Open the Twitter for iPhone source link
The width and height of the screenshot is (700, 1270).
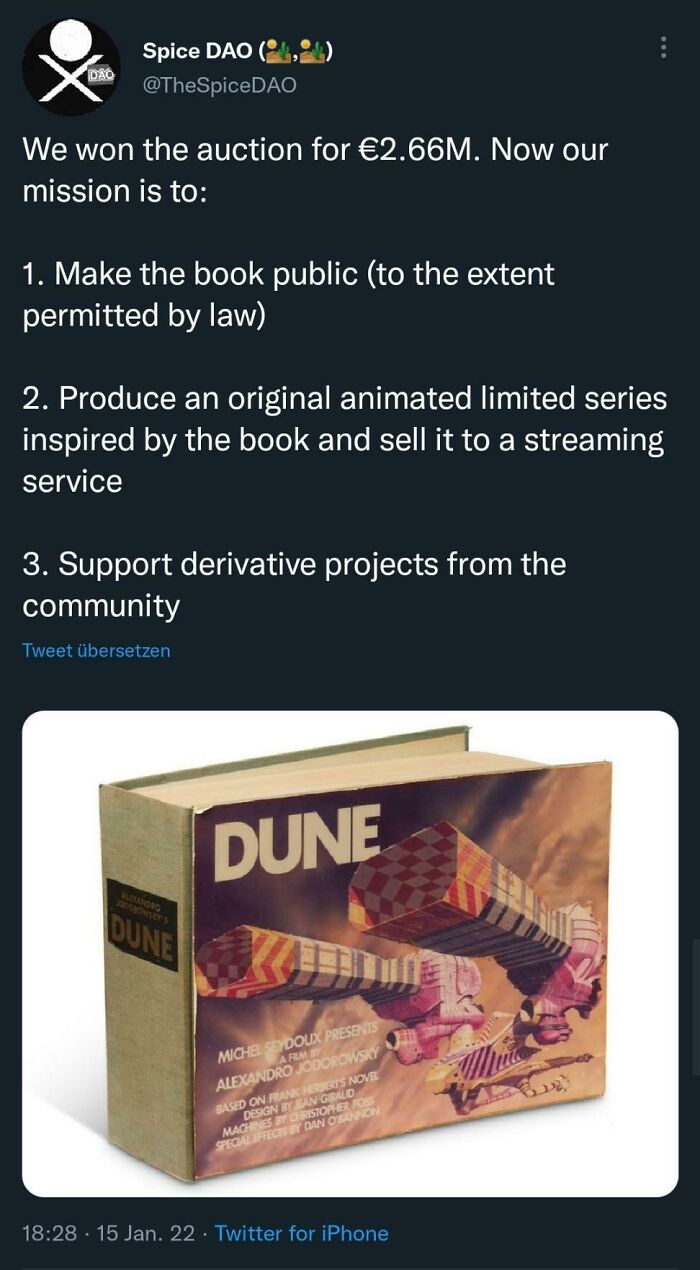301,1233
